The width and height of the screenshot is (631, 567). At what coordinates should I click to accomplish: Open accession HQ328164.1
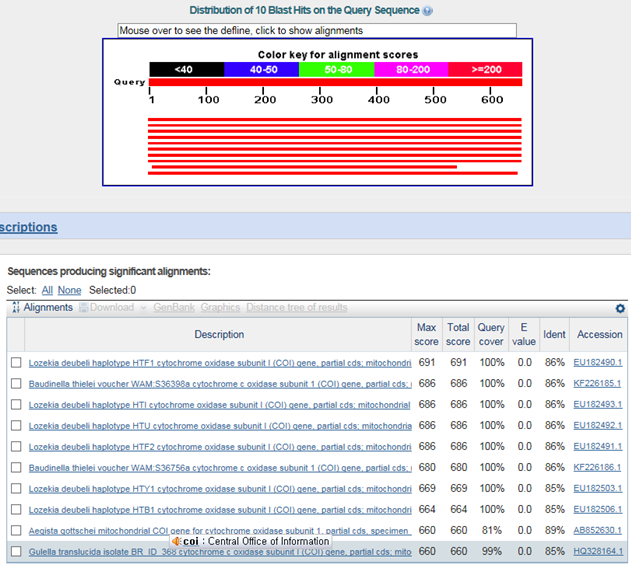pos(598,551)
